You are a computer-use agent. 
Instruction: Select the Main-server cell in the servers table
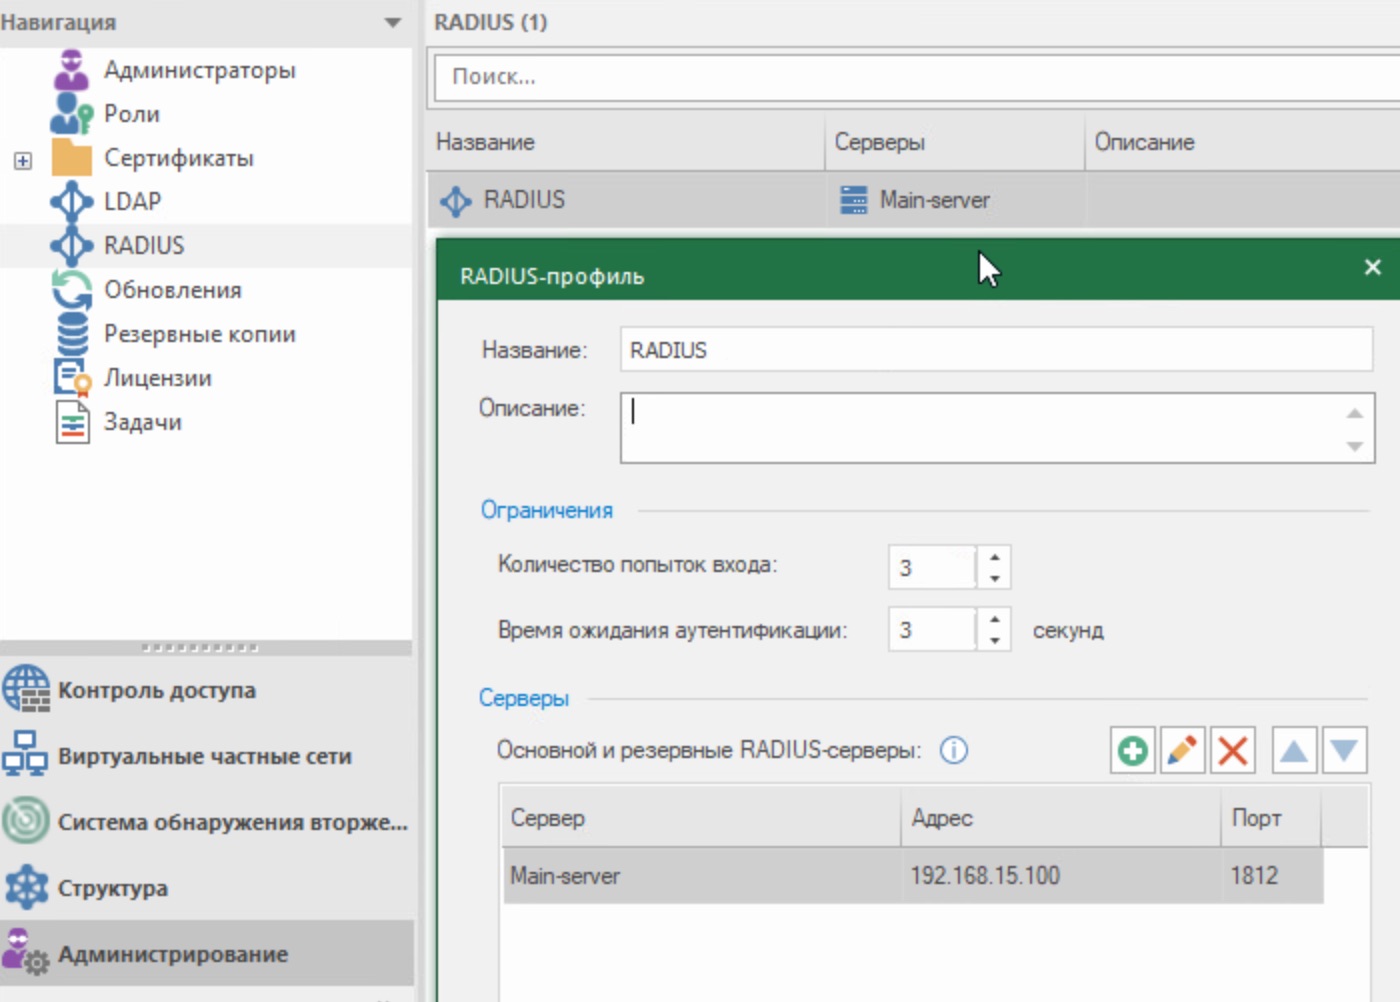tap(701, 876)
